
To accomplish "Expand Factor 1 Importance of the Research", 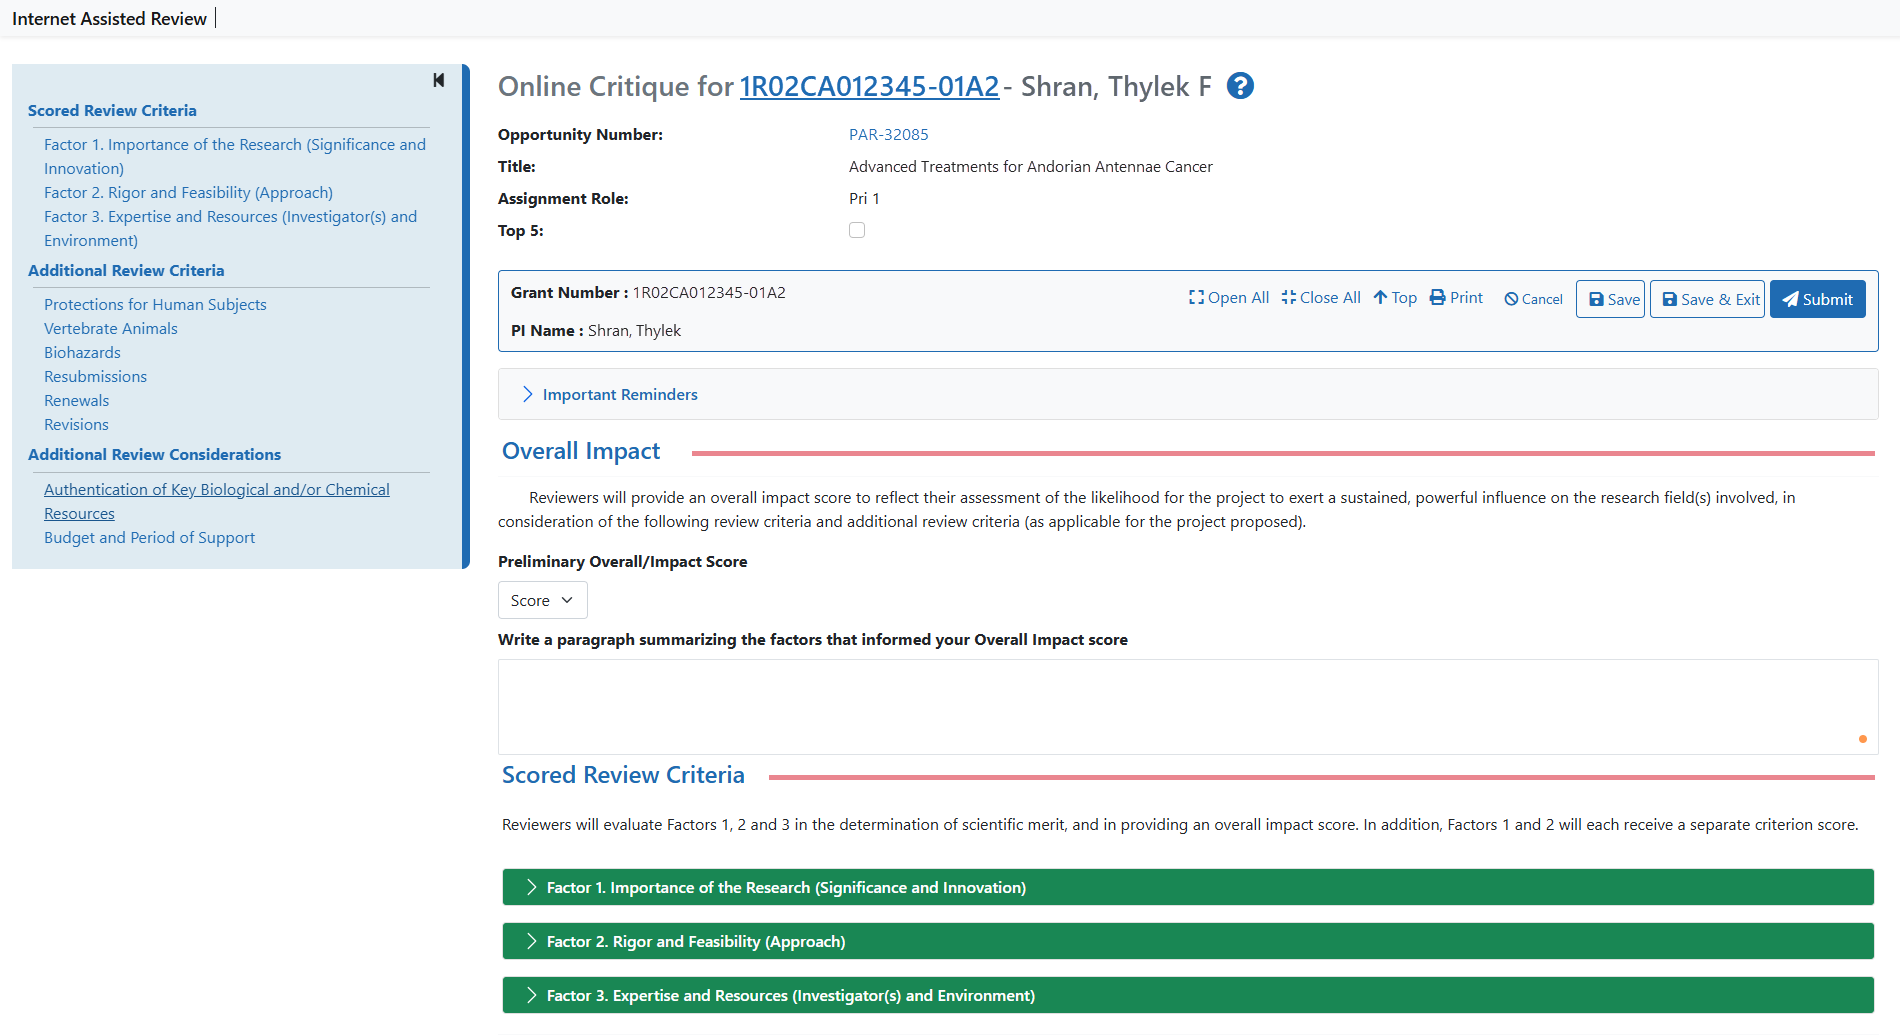I will coord(785,888).
